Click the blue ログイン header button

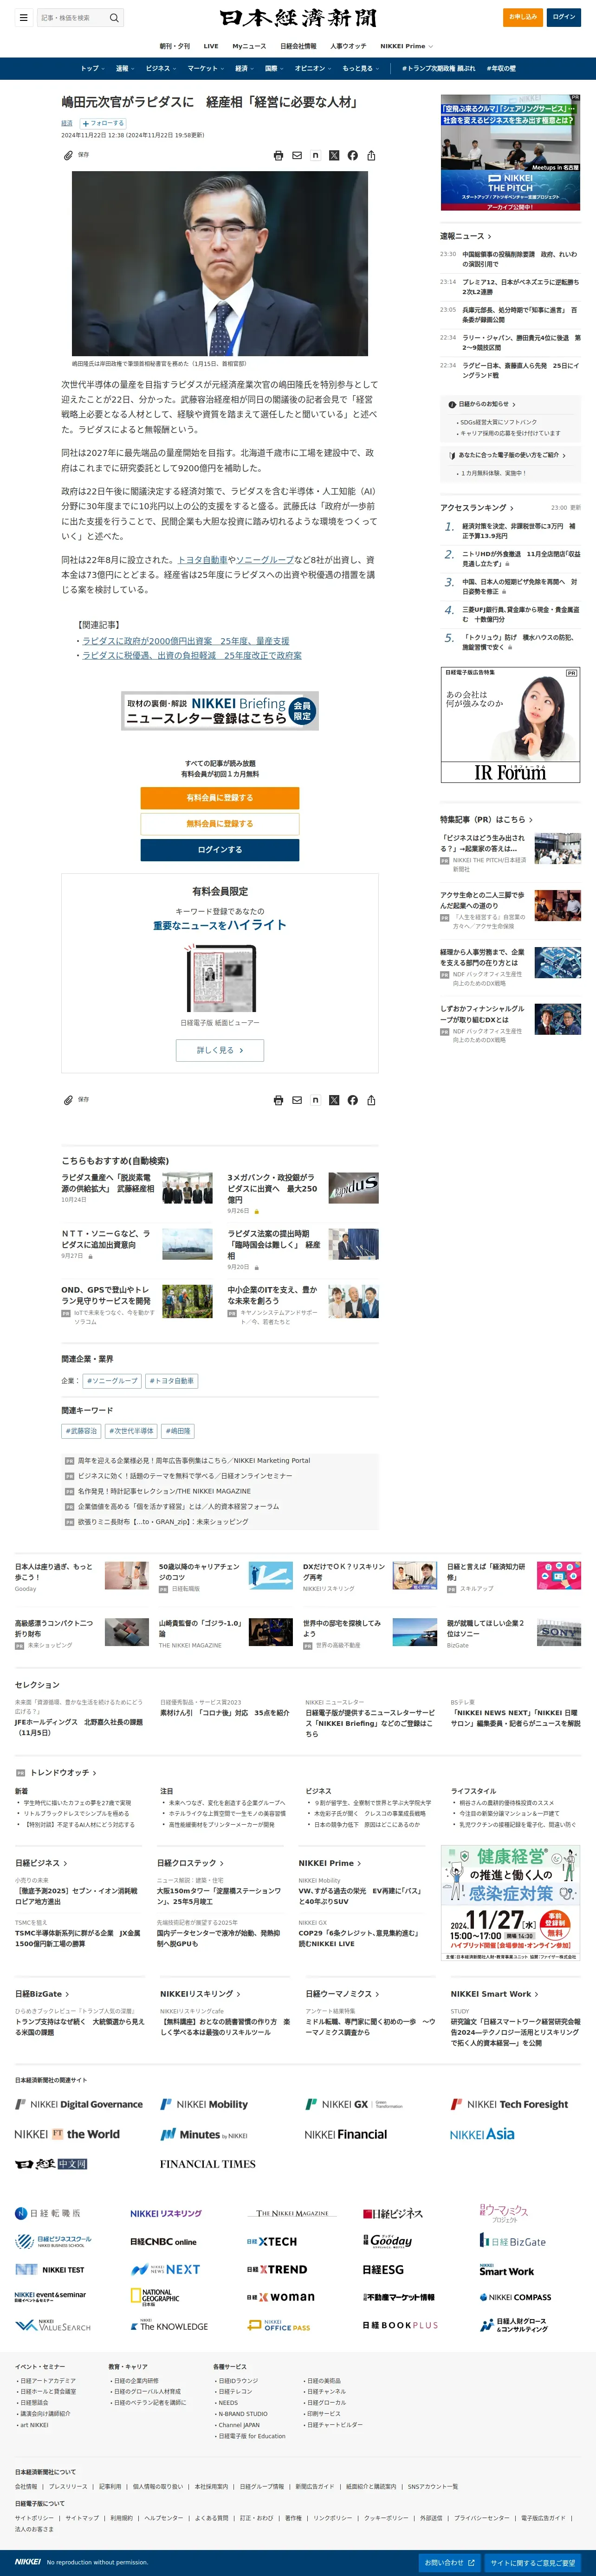(564, 17)
